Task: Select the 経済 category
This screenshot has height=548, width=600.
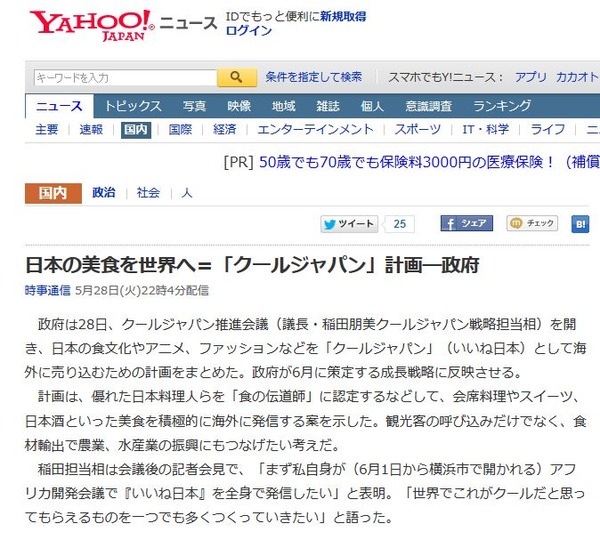Action: point(225,129)
